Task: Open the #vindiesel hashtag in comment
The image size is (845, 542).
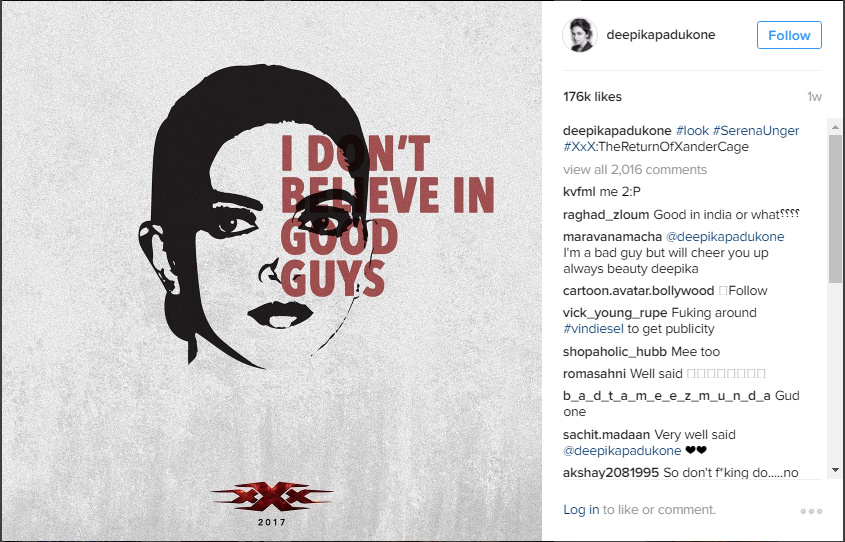Action: point(593,329)
